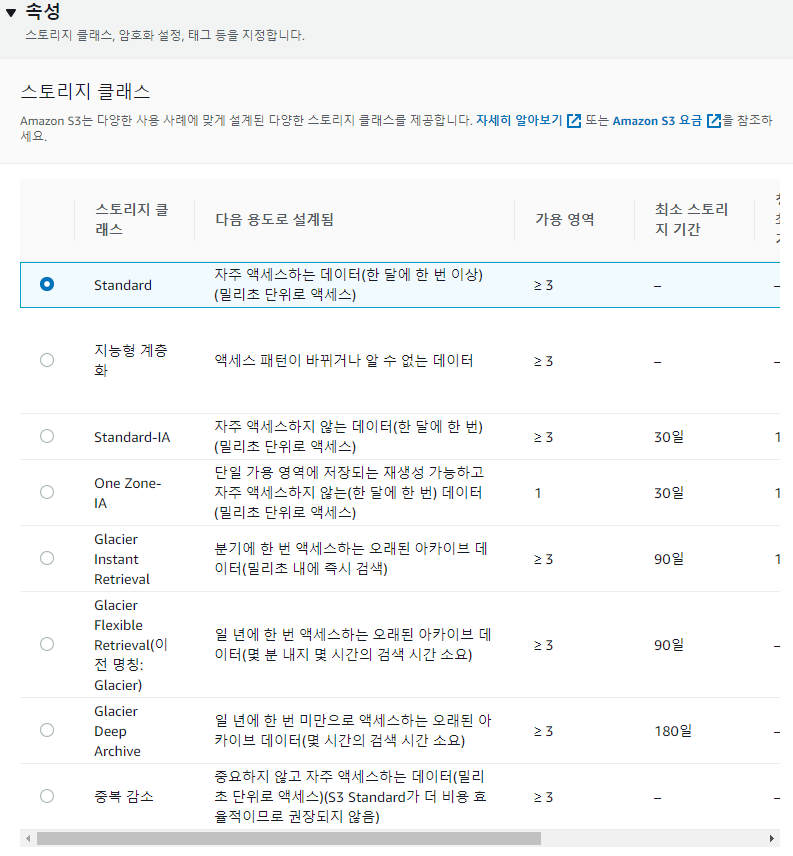Click the Standard-IA 30일 minimum duration
Screen dimensions: 793x856
pyautogui.click(x=669, y=437)
